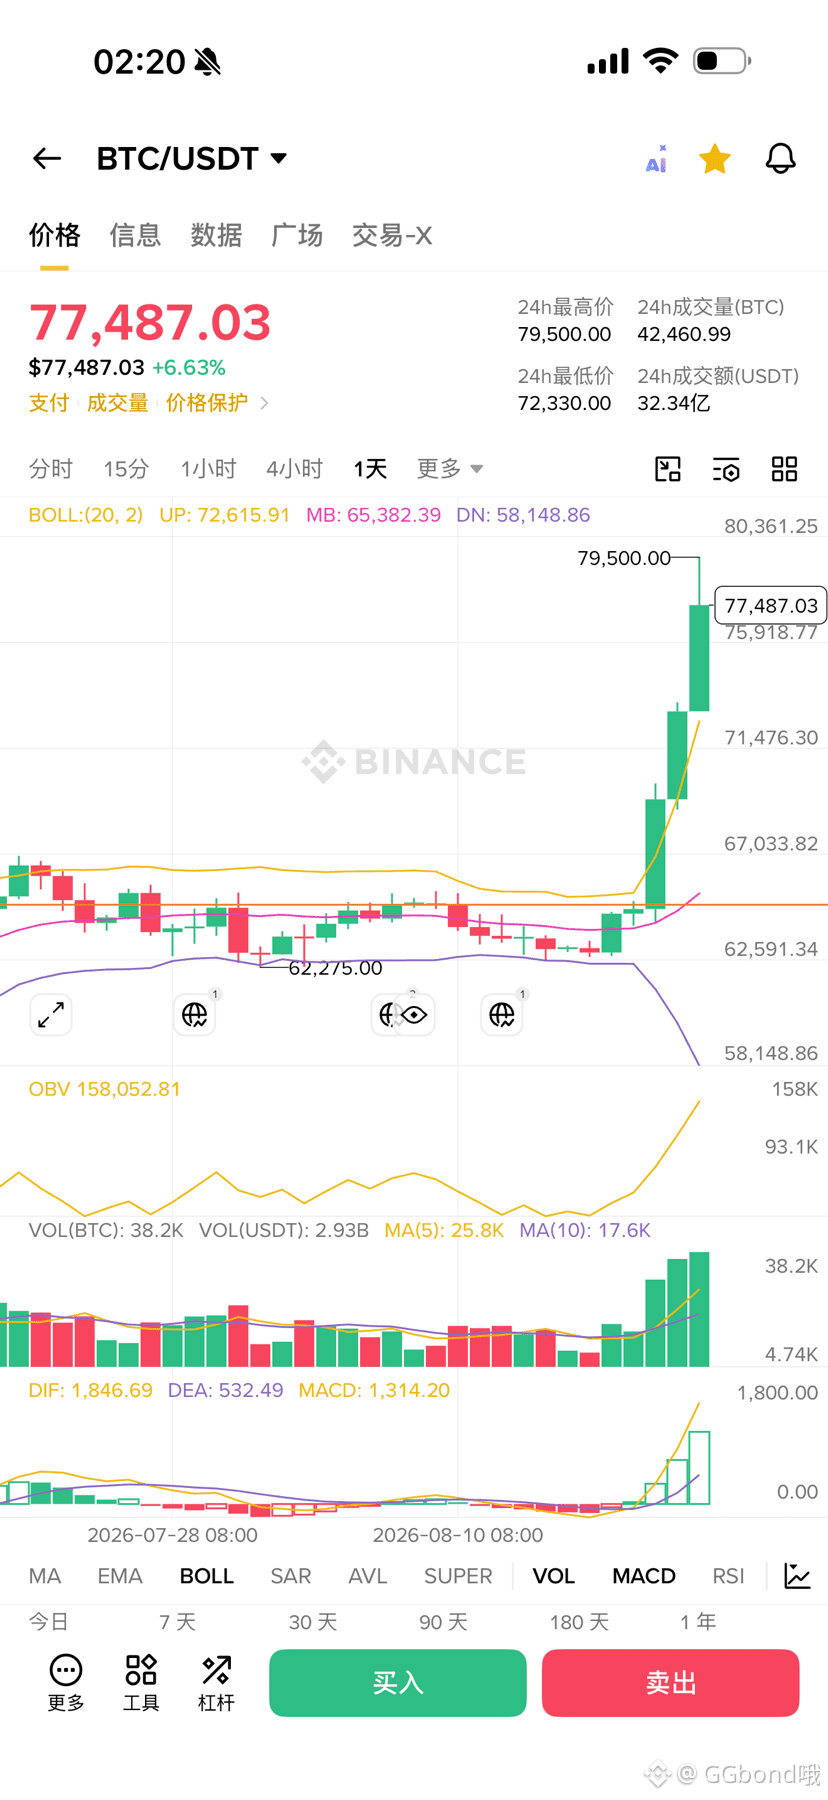Image resolution: width=828 pixels, height=1800 pixels.
Task: Switch to the 交易-X tab
Action: point(392,235)
